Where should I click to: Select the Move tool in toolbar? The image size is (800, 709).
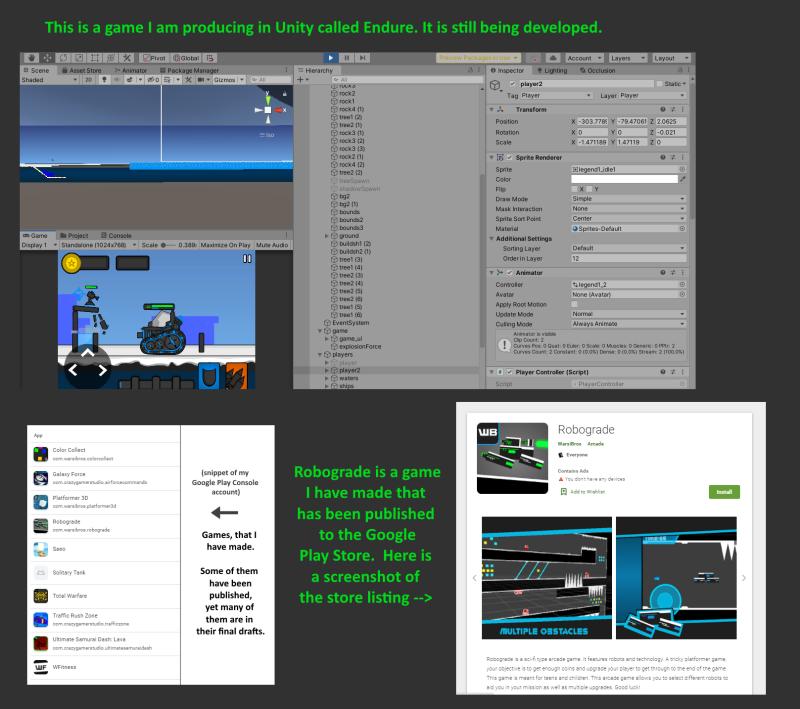[x=47, y=58]
